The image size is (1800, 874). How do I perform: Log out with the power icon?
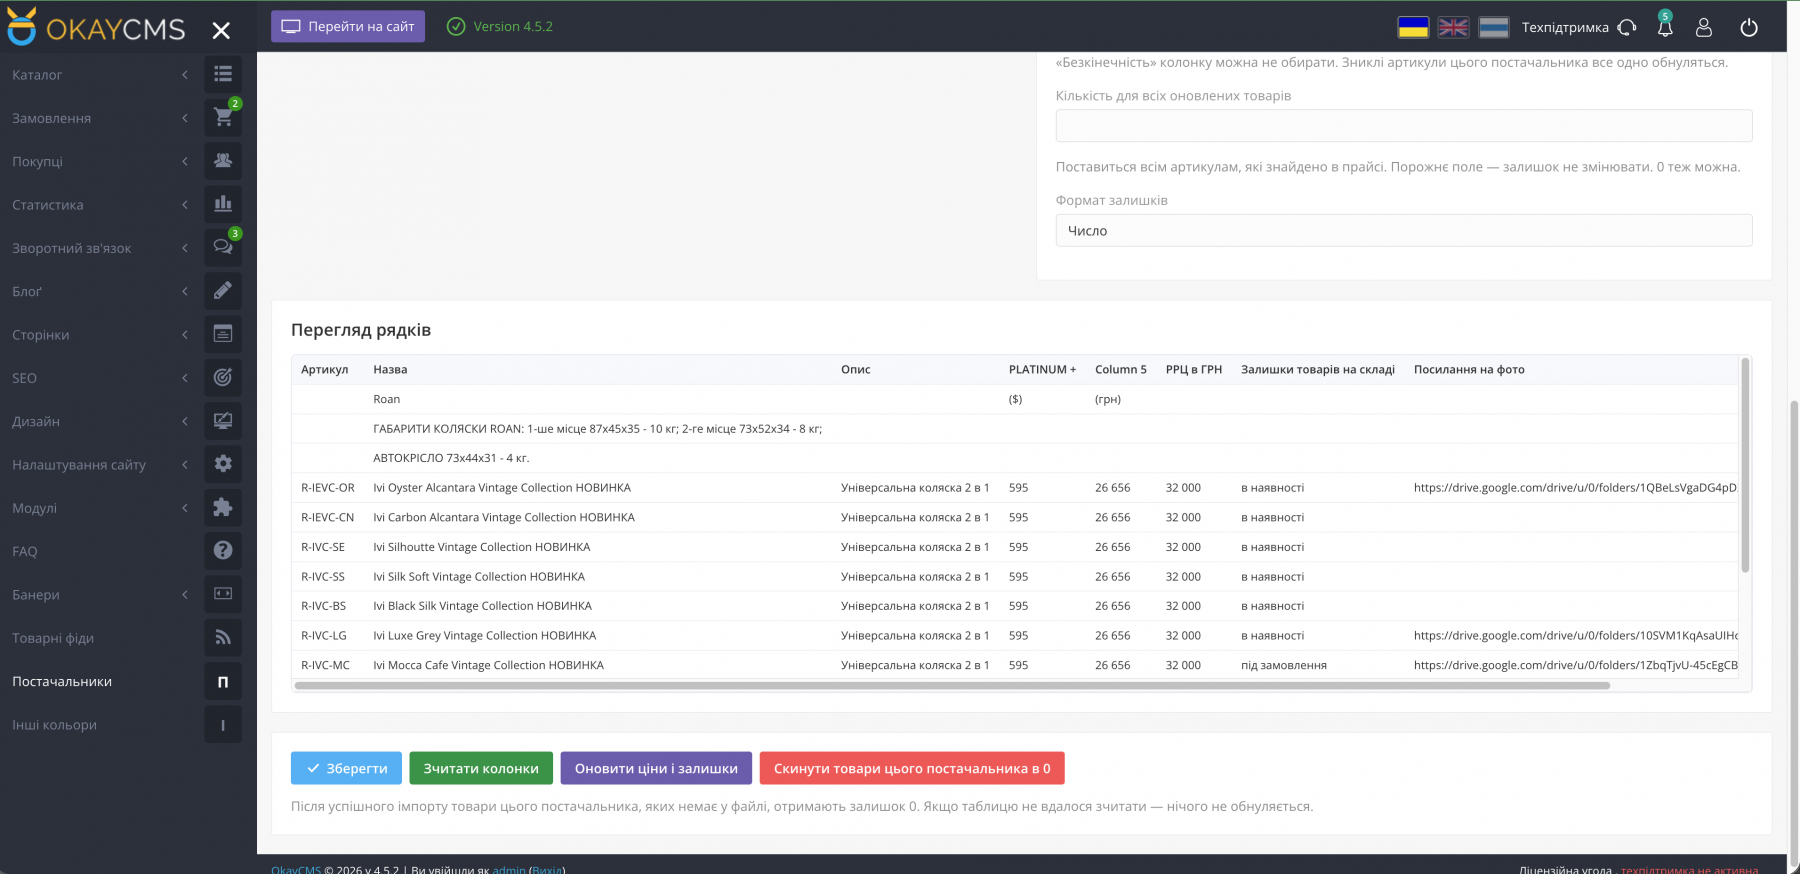pyautogui.click(x=1749, y=28)
